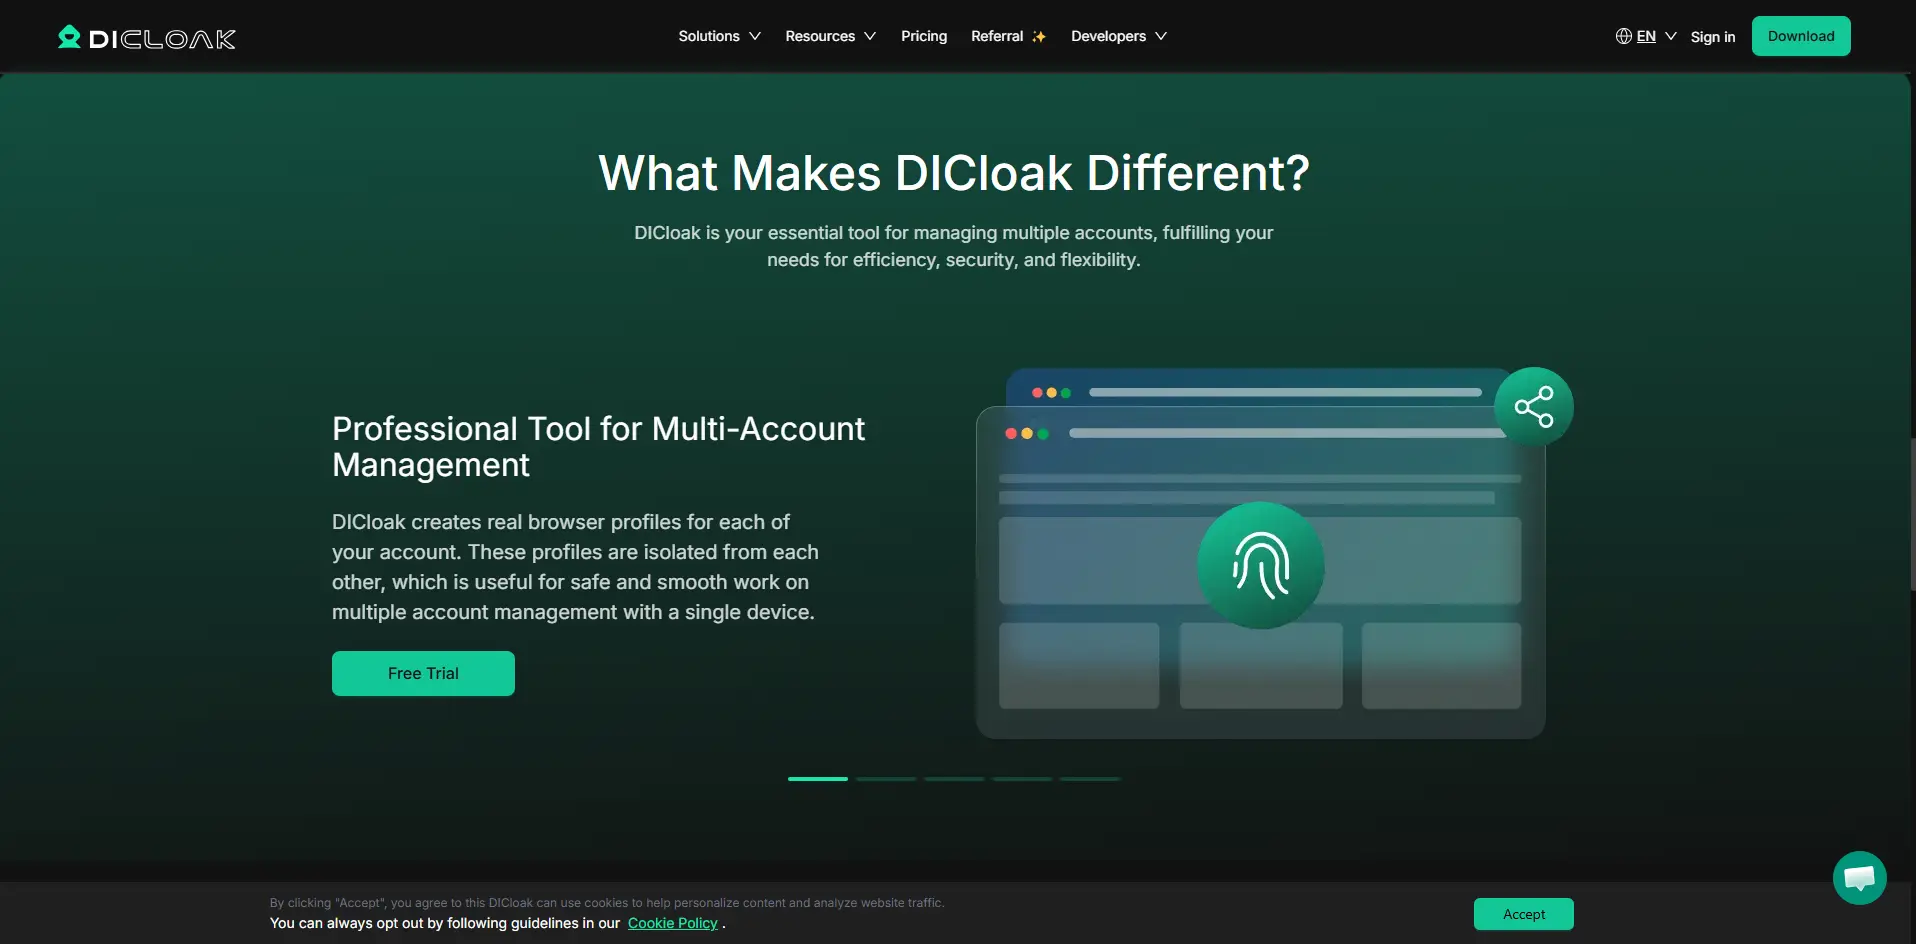Image resolution: width=1916 pixels, height=944 pixels.
Task: Click the DICloak logo in header
Action: [147, 38]
